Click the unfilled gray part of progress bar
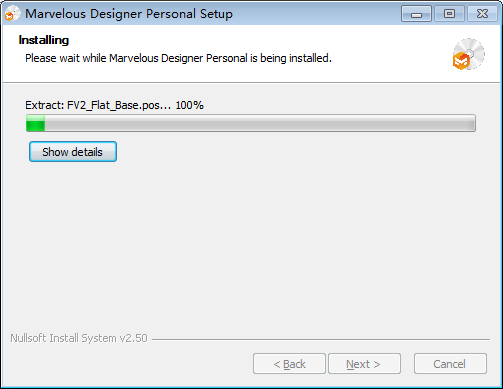This screenshot has height=389, width=503. click(260, 123)
